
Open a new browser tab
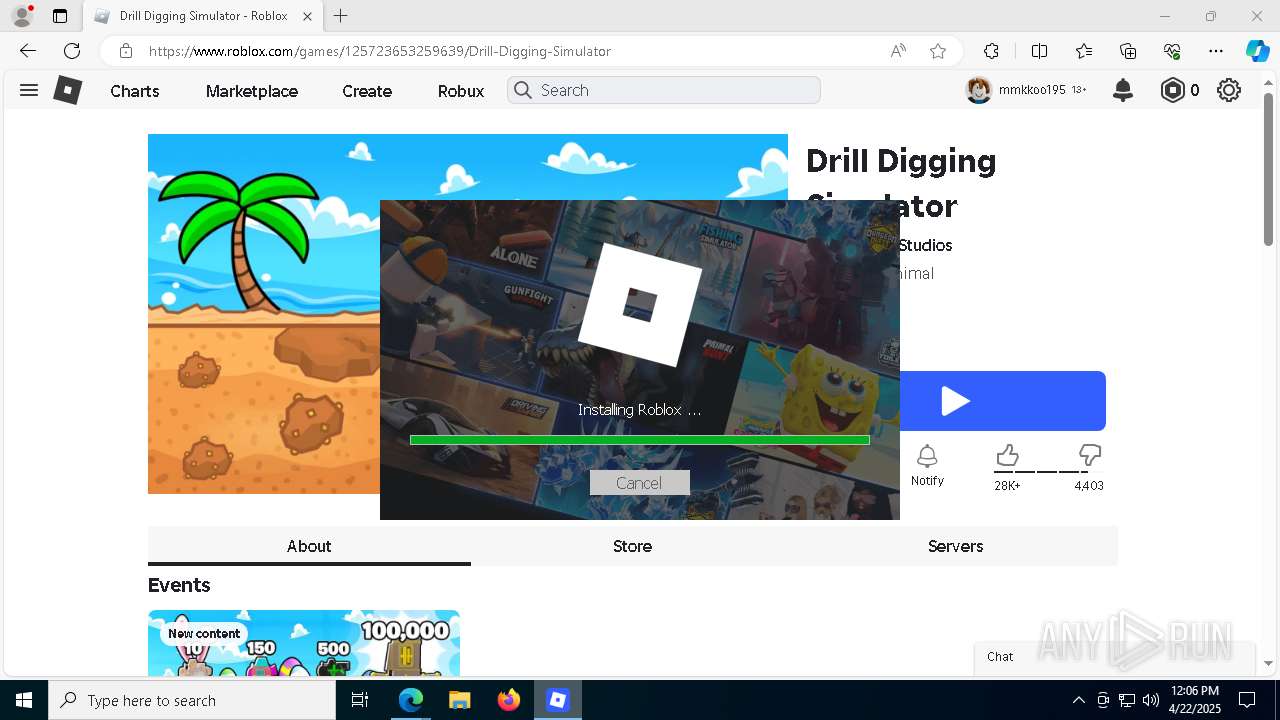[x=340, y=16]
